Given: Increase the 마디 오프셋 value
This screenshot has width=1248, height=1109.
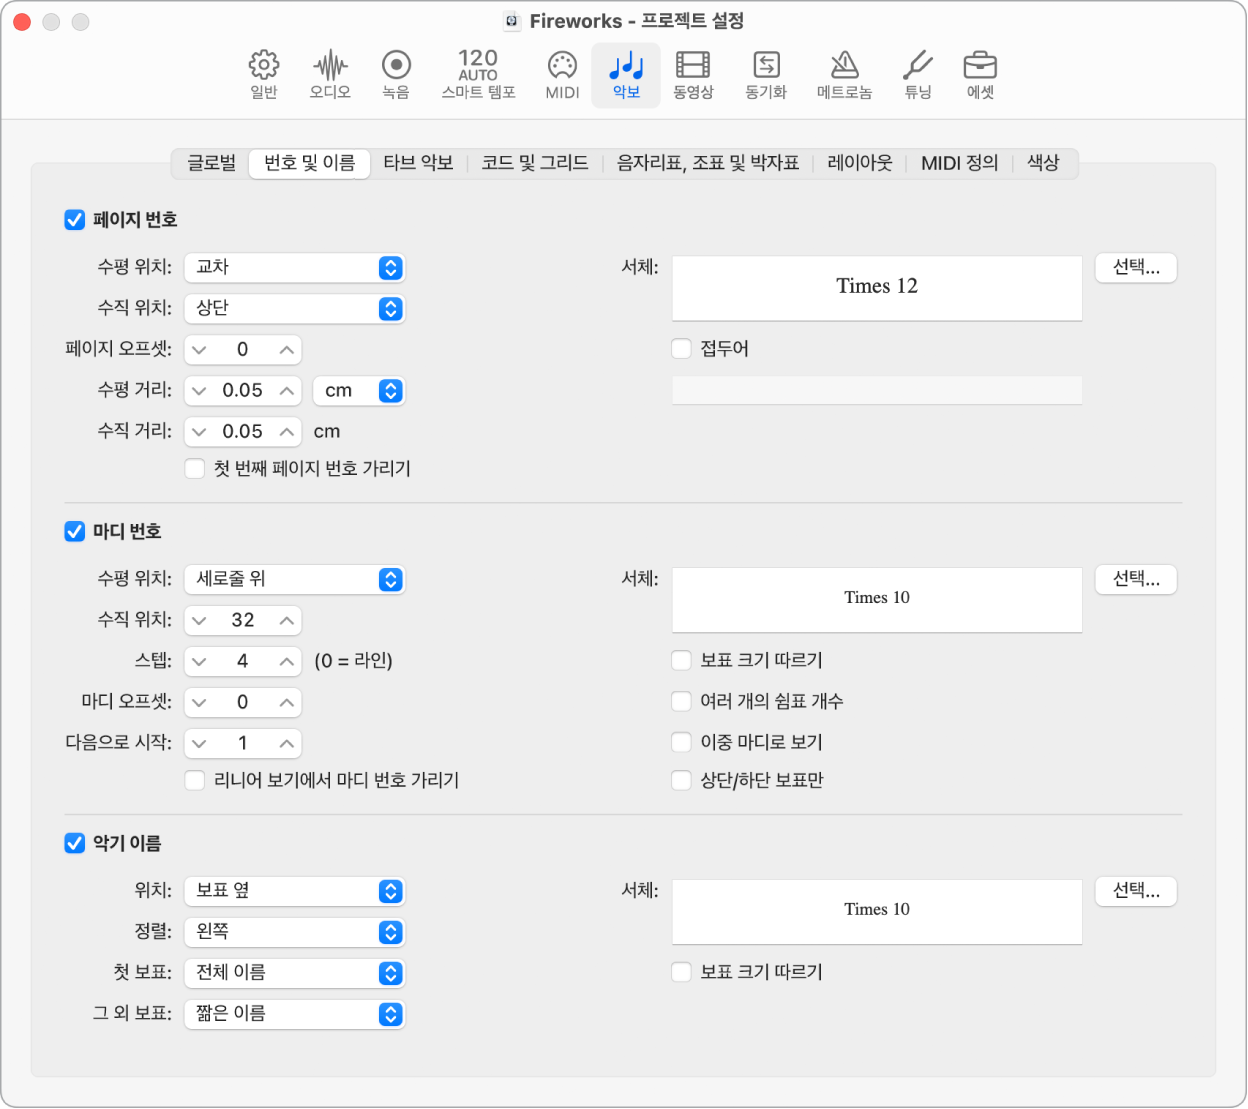Looking at the screenshot, I should (286, 703).
